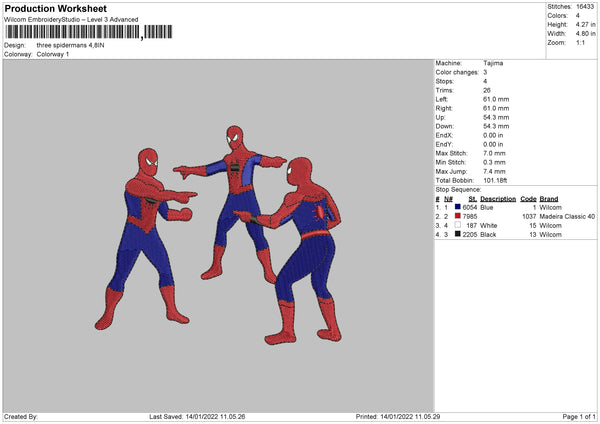Click the barcode under the worksheet title
Viewport: 600px width, 424px height.
pos(71,33)
